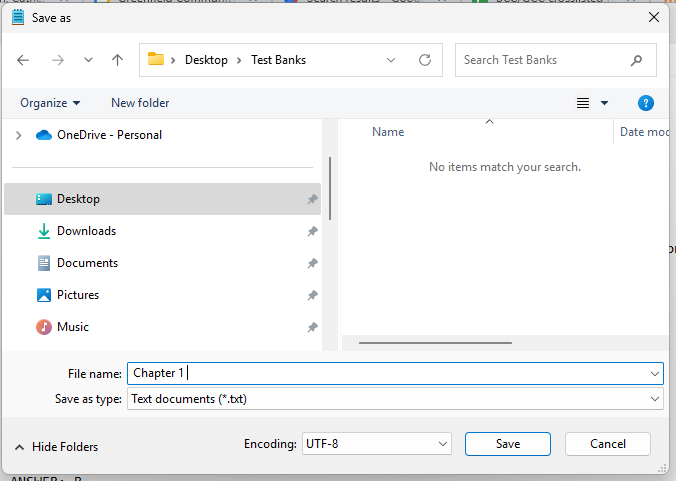
Task: Open the Organize menu
Action: pos(50,103)
